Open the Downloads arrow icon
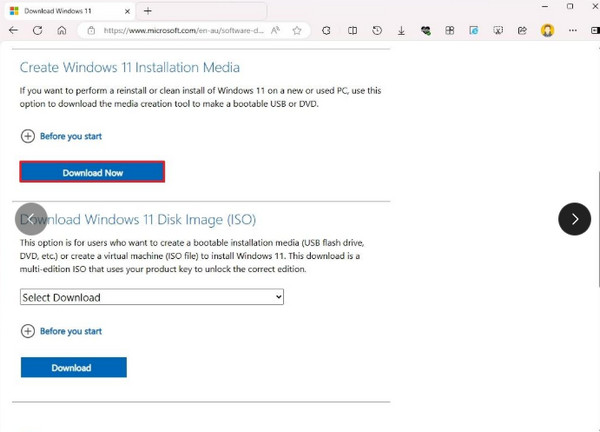This screenshot has width=600, height=432. pyautogui.click(x=401, y=31)
